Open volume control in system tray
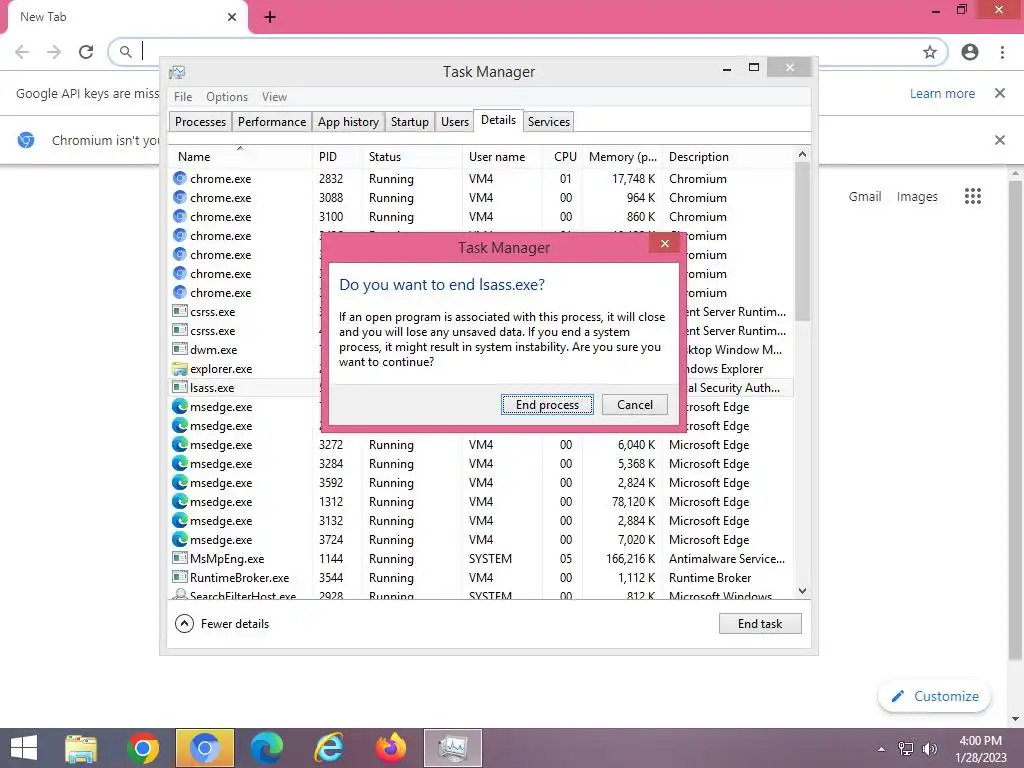 [x=929, y=749]
